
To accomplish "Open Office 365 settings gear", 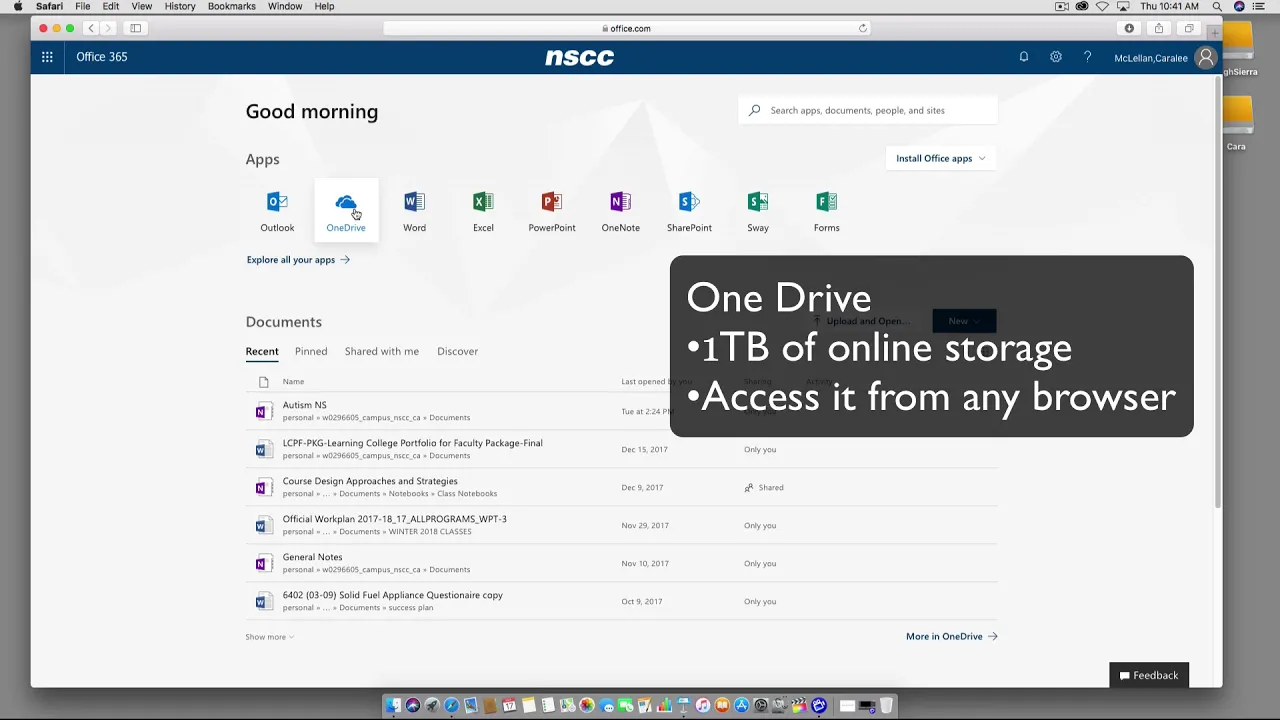I will [1055, 57].
